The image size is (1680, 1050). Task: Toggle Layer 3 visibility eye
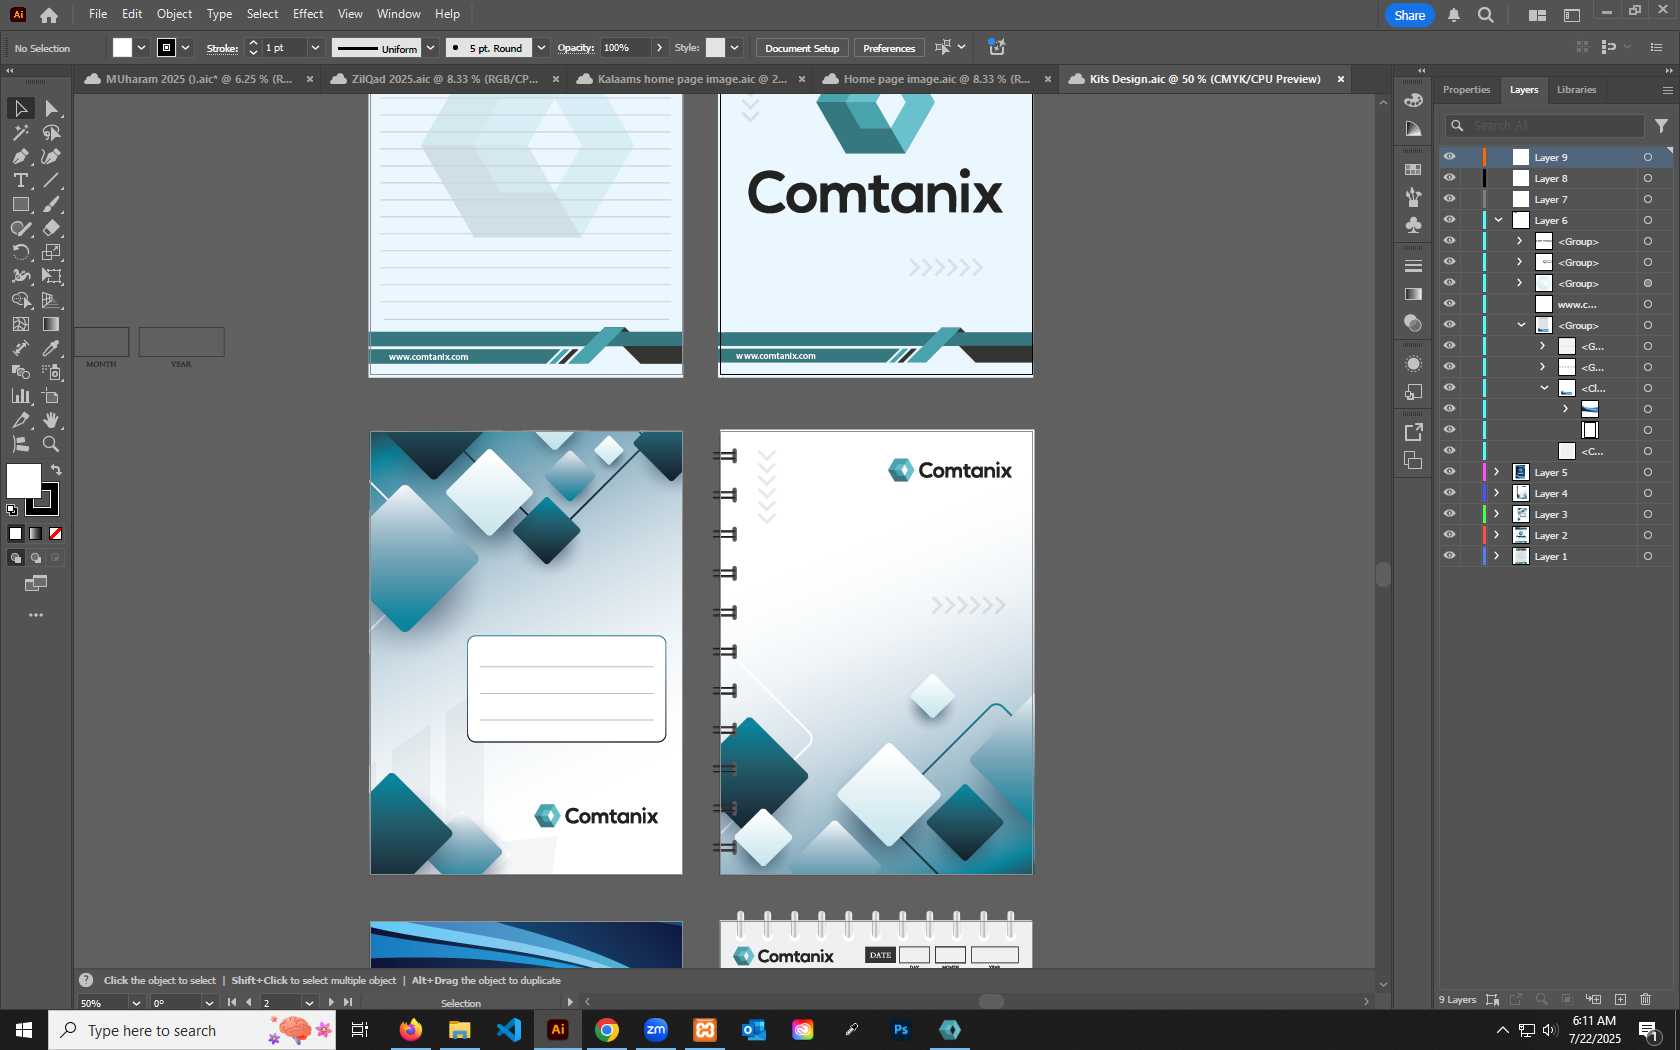[x=1449, y=514]
